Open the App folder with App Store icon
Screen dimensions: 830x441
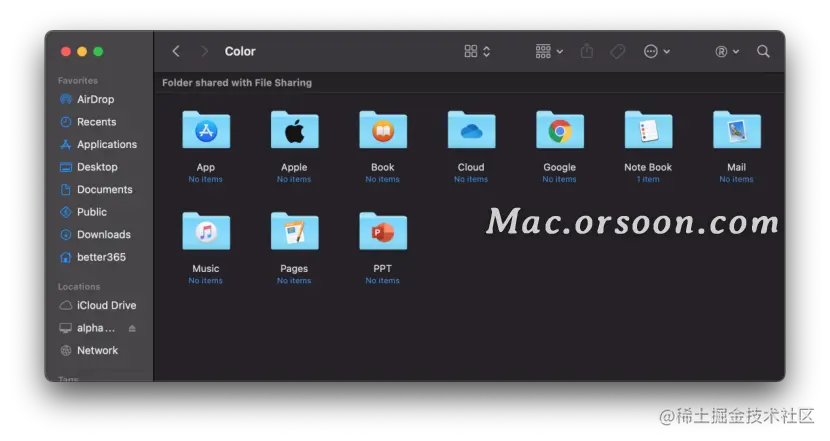coord(206,130)
